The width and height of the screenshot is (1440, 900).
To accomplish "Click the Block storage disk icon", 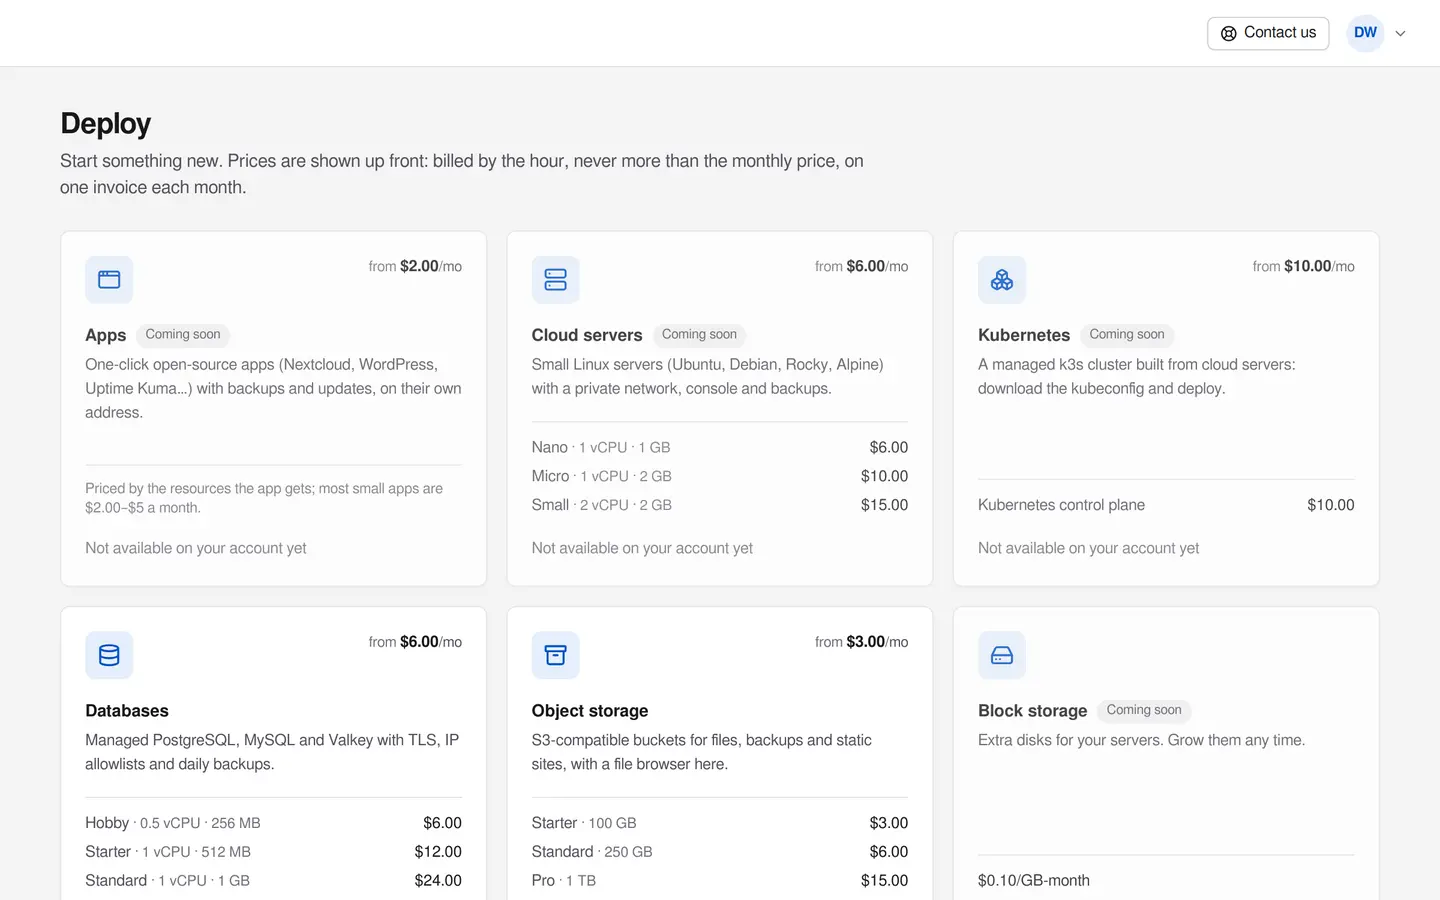I will click(x=1002, y=656).
